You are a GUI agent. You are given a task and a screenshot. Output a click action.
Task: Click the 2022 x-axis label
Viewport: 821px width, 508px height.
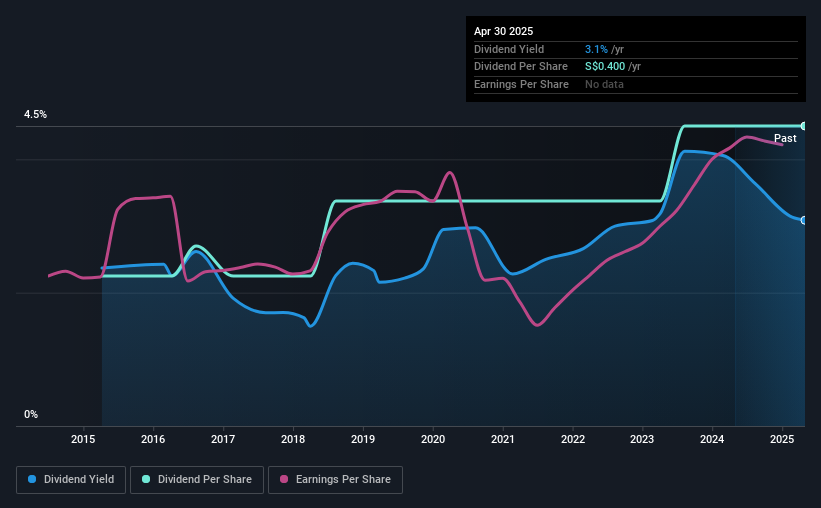pyautogui.click(x=573, y=439)
